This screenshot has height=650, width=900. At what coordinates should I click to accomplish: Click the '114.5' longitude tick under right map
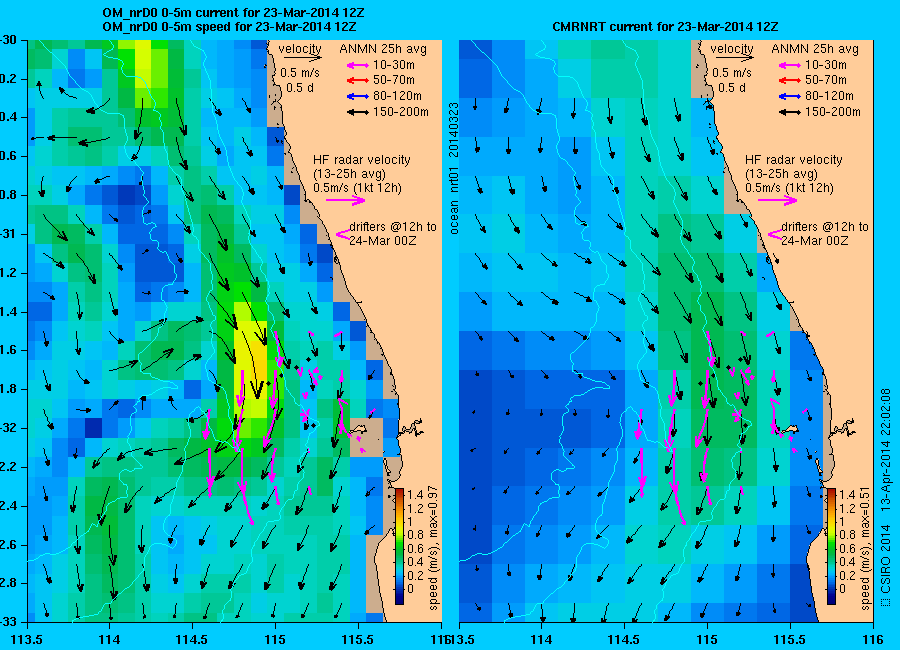coord(623,639)
